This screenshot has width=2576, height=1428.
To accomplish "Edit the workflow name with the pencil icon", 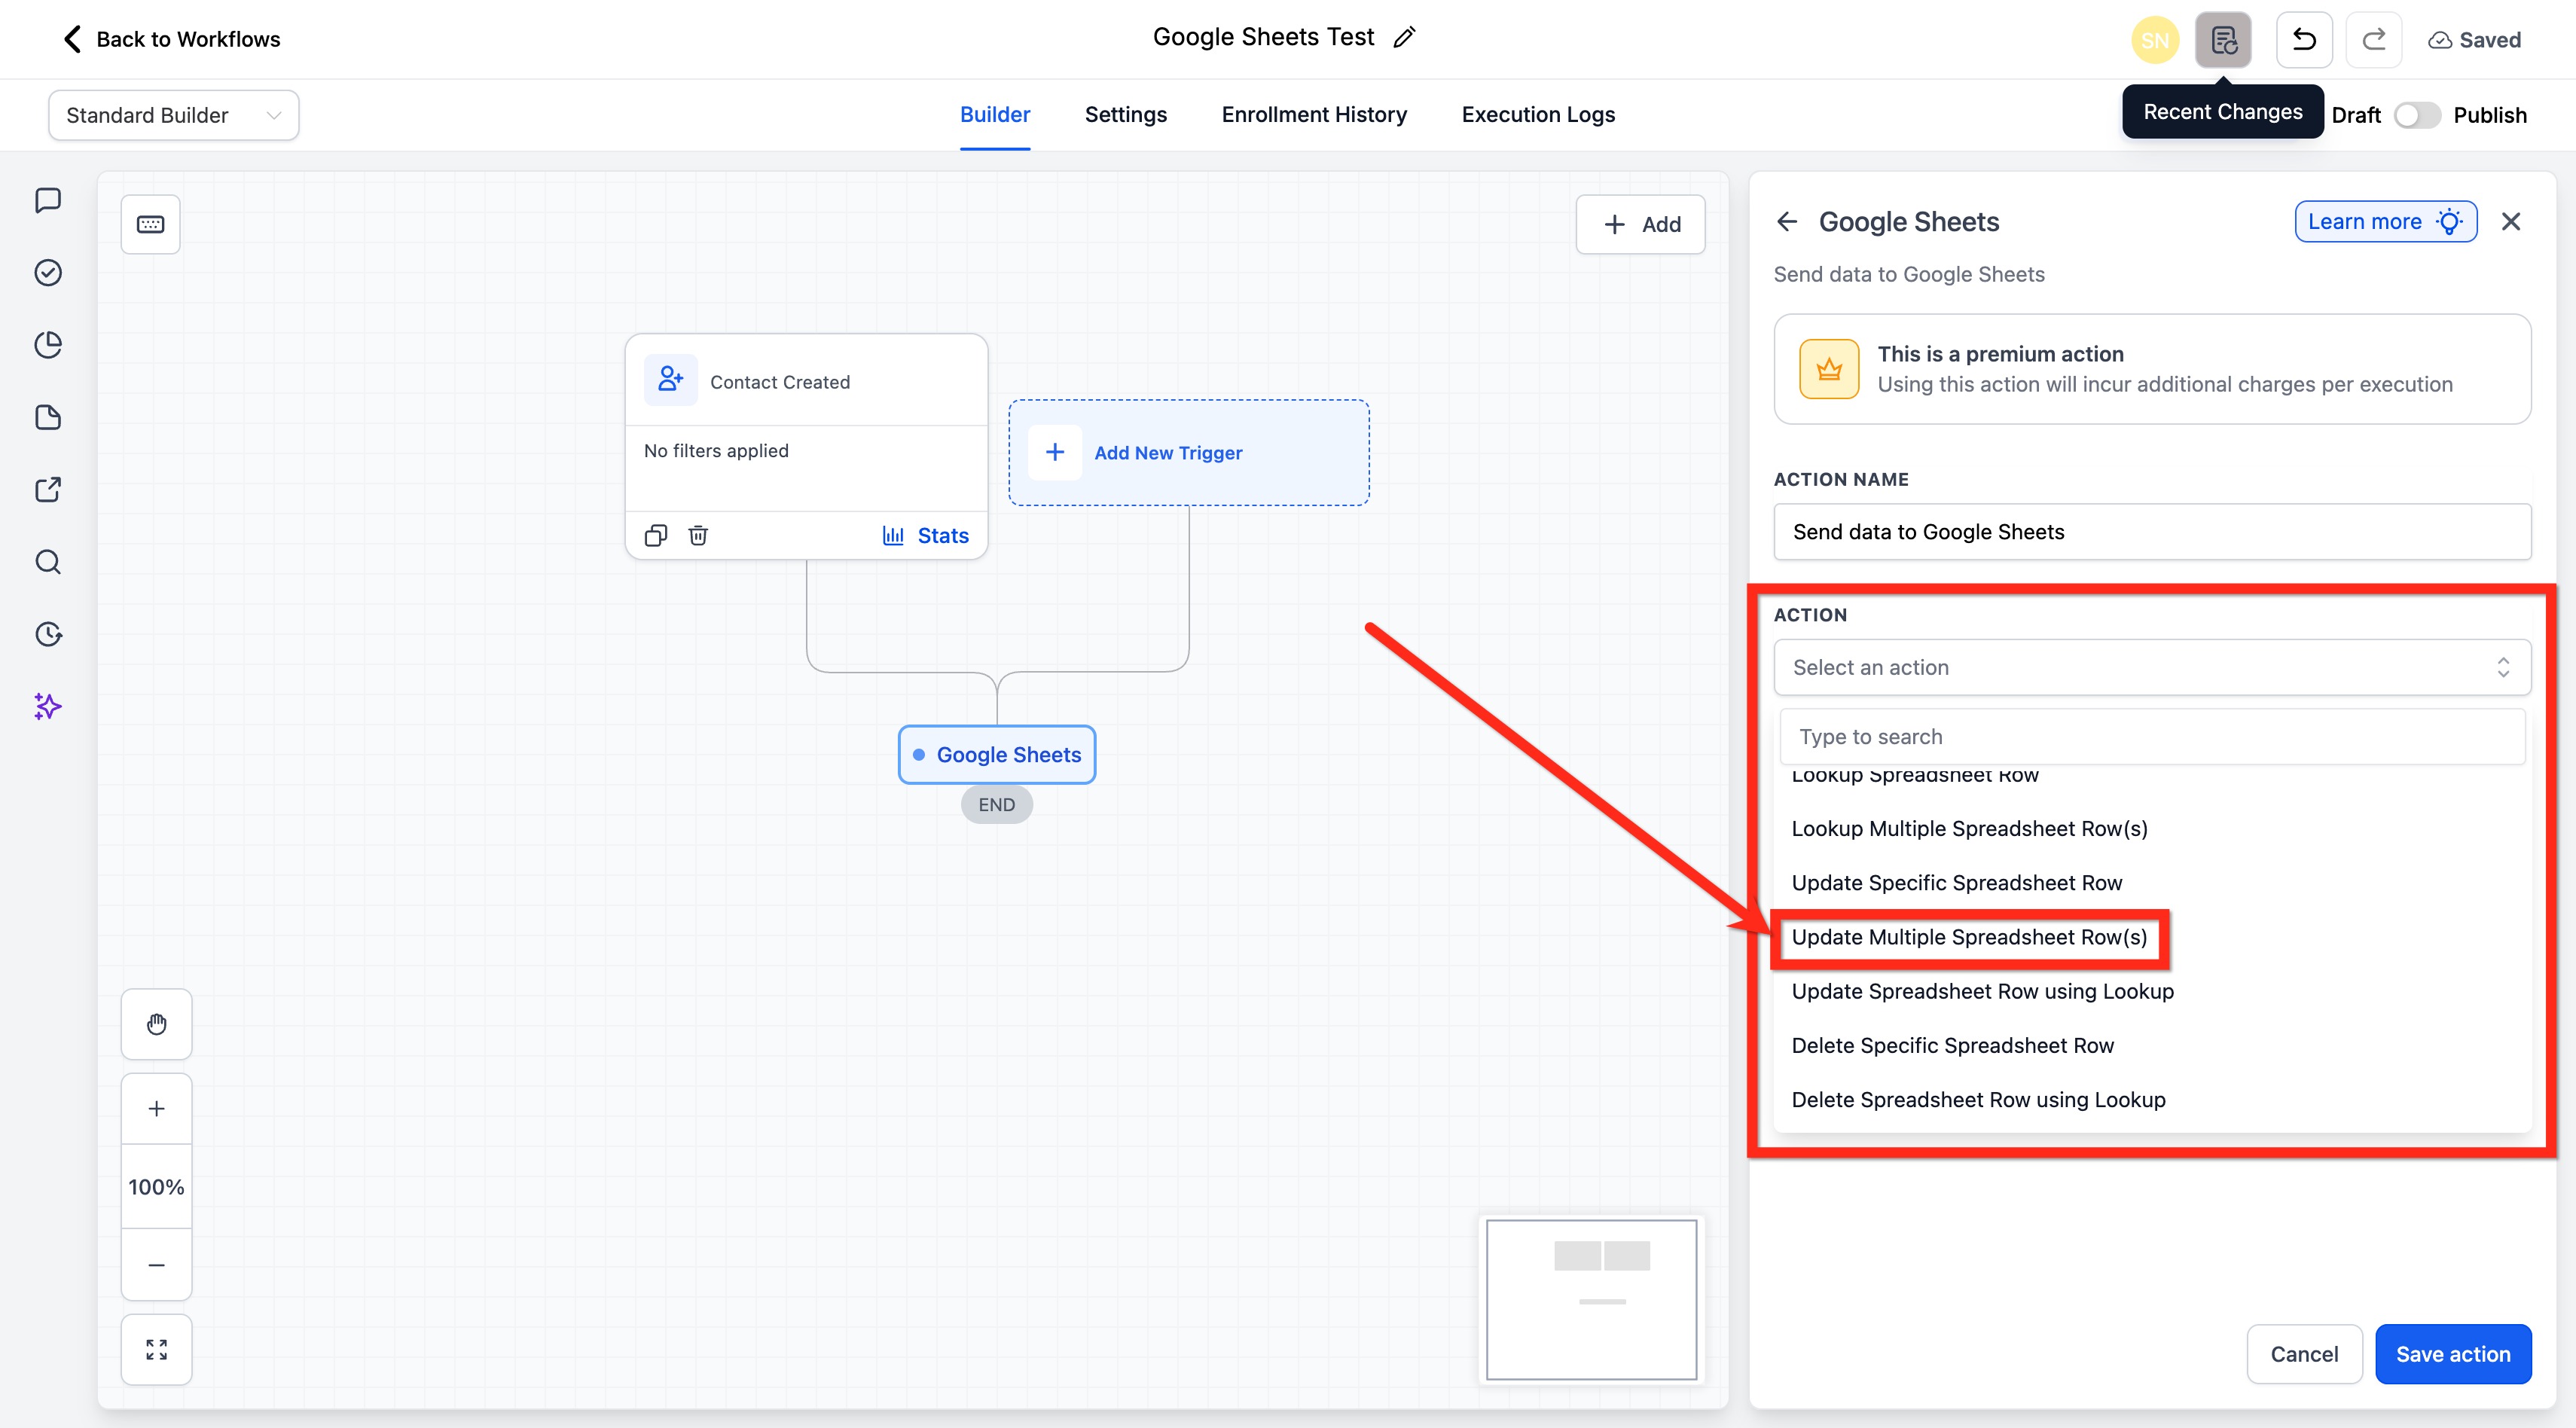I will point(1404,38).
